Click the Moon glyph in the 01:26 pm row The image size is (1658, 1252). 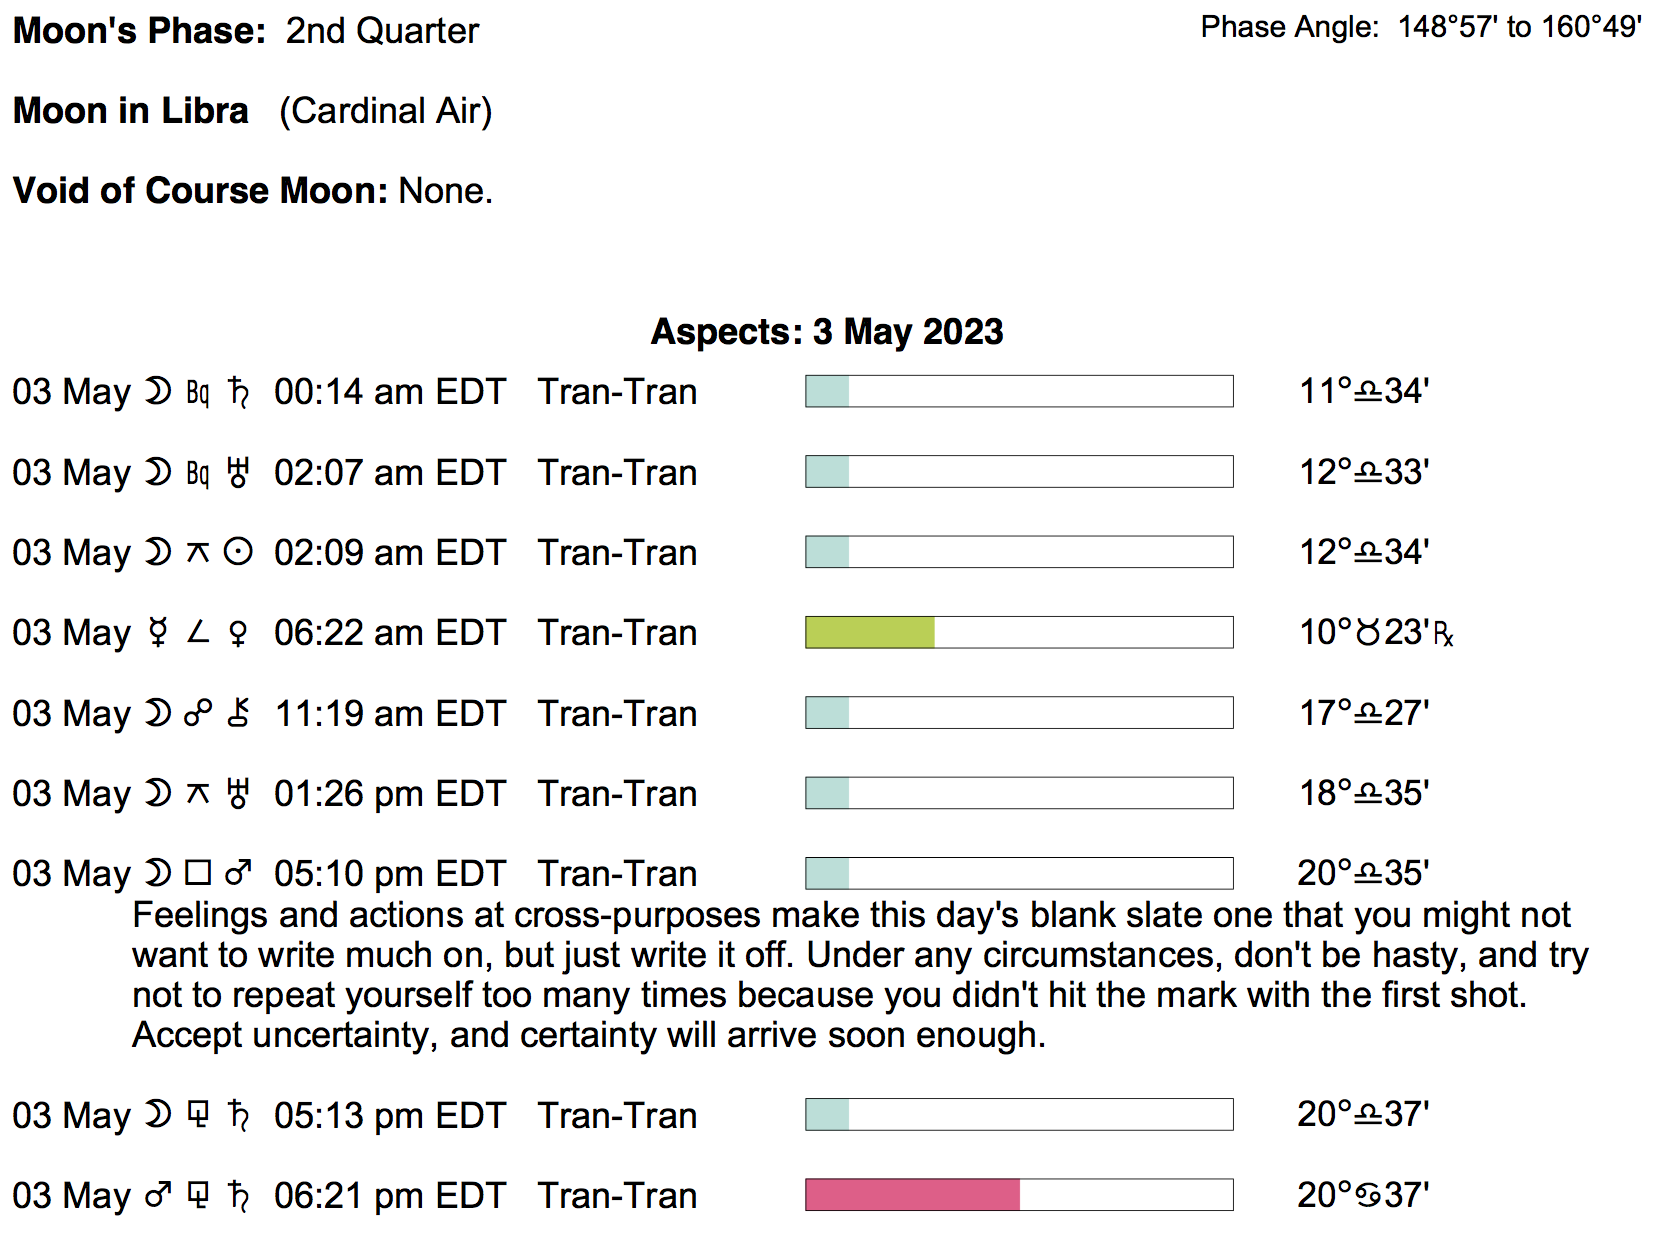tap(158, 793)
